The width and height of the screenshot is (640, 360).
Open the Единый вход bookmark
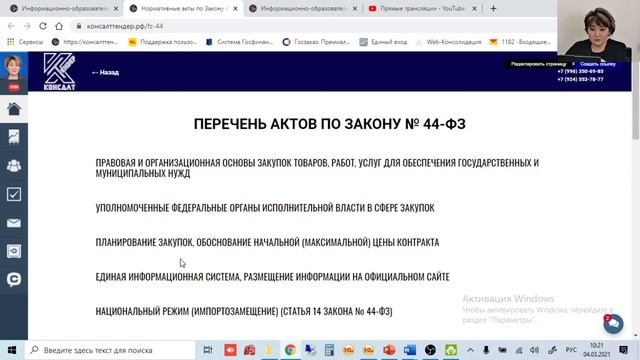(384, 42)
